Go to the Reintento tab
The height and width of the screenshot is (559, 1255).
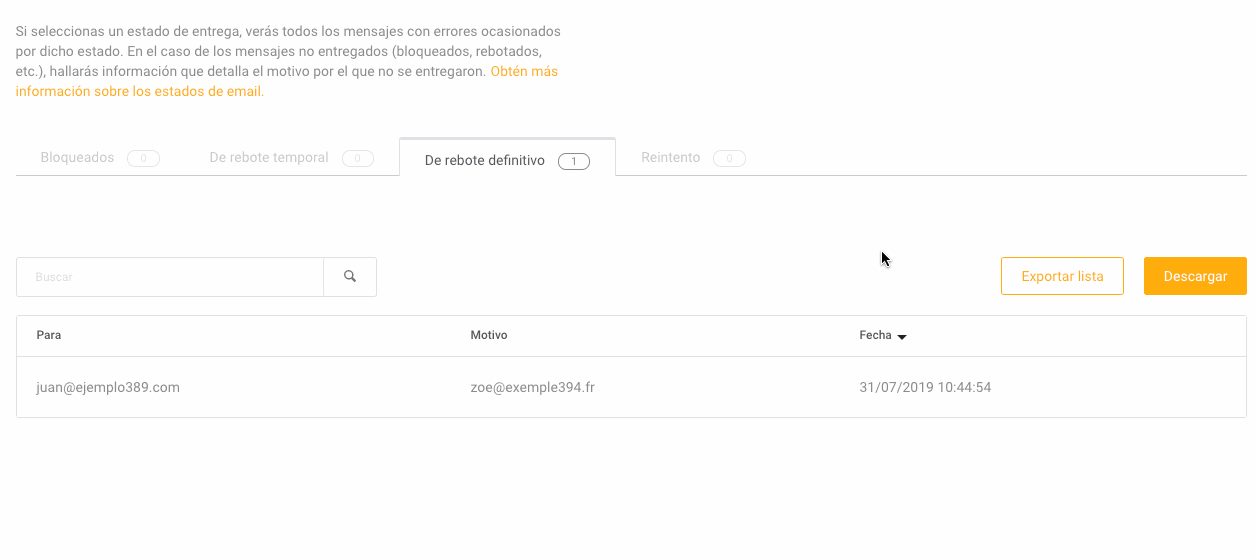[670, 158]
